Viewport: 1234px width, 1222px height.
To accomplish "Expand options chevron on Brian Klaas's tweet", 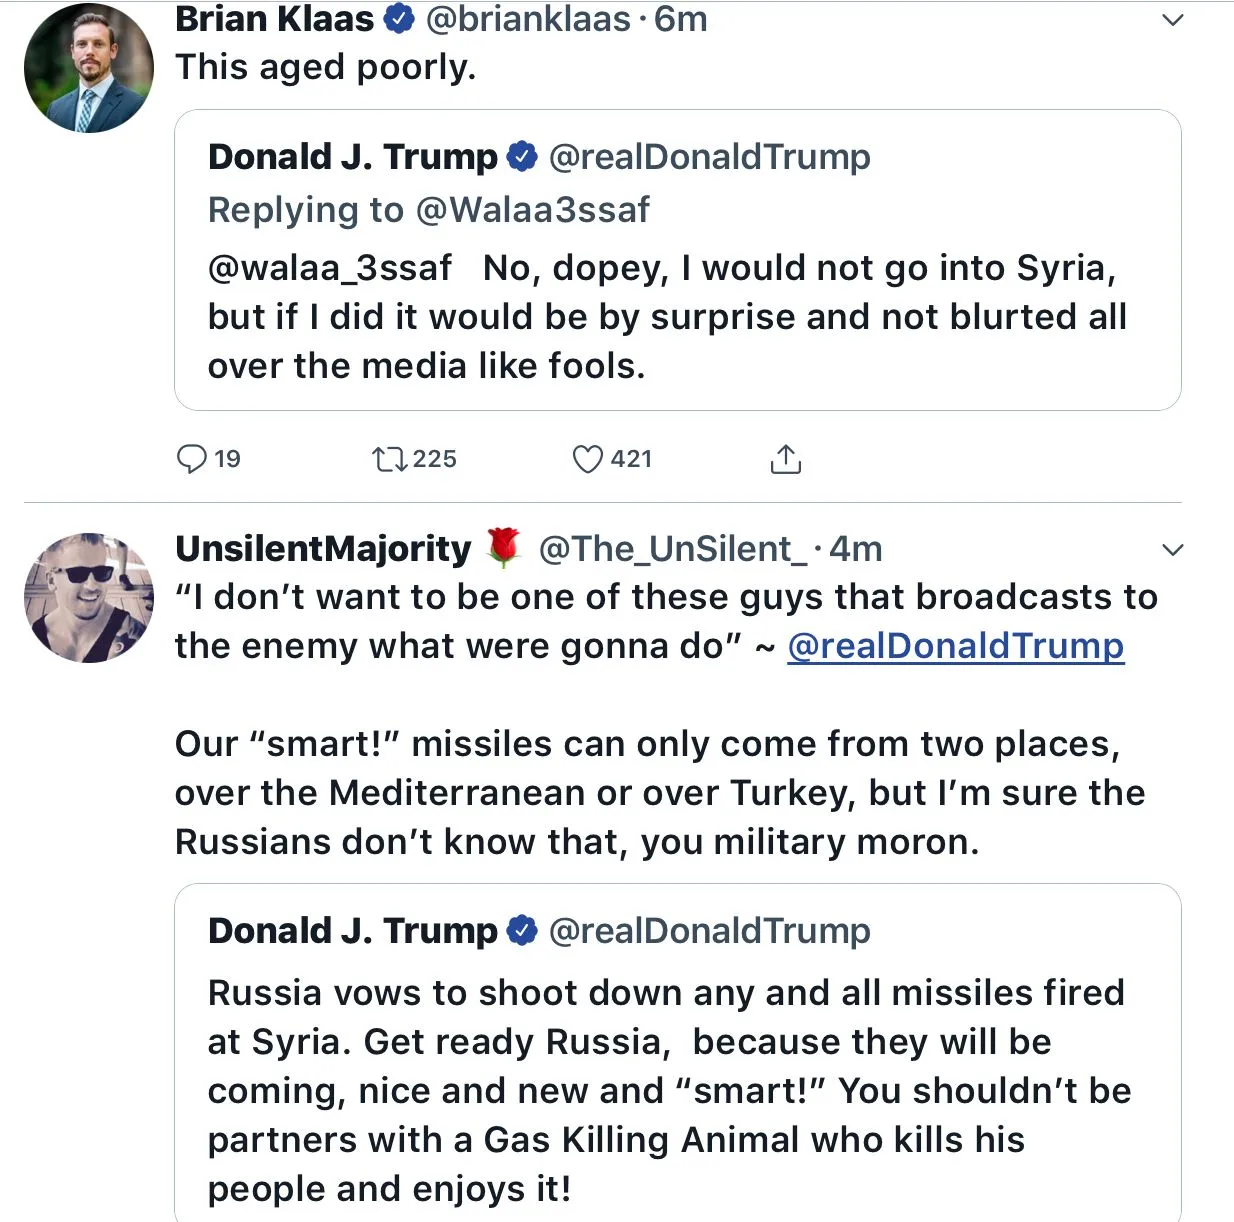I will (1173, 20).
